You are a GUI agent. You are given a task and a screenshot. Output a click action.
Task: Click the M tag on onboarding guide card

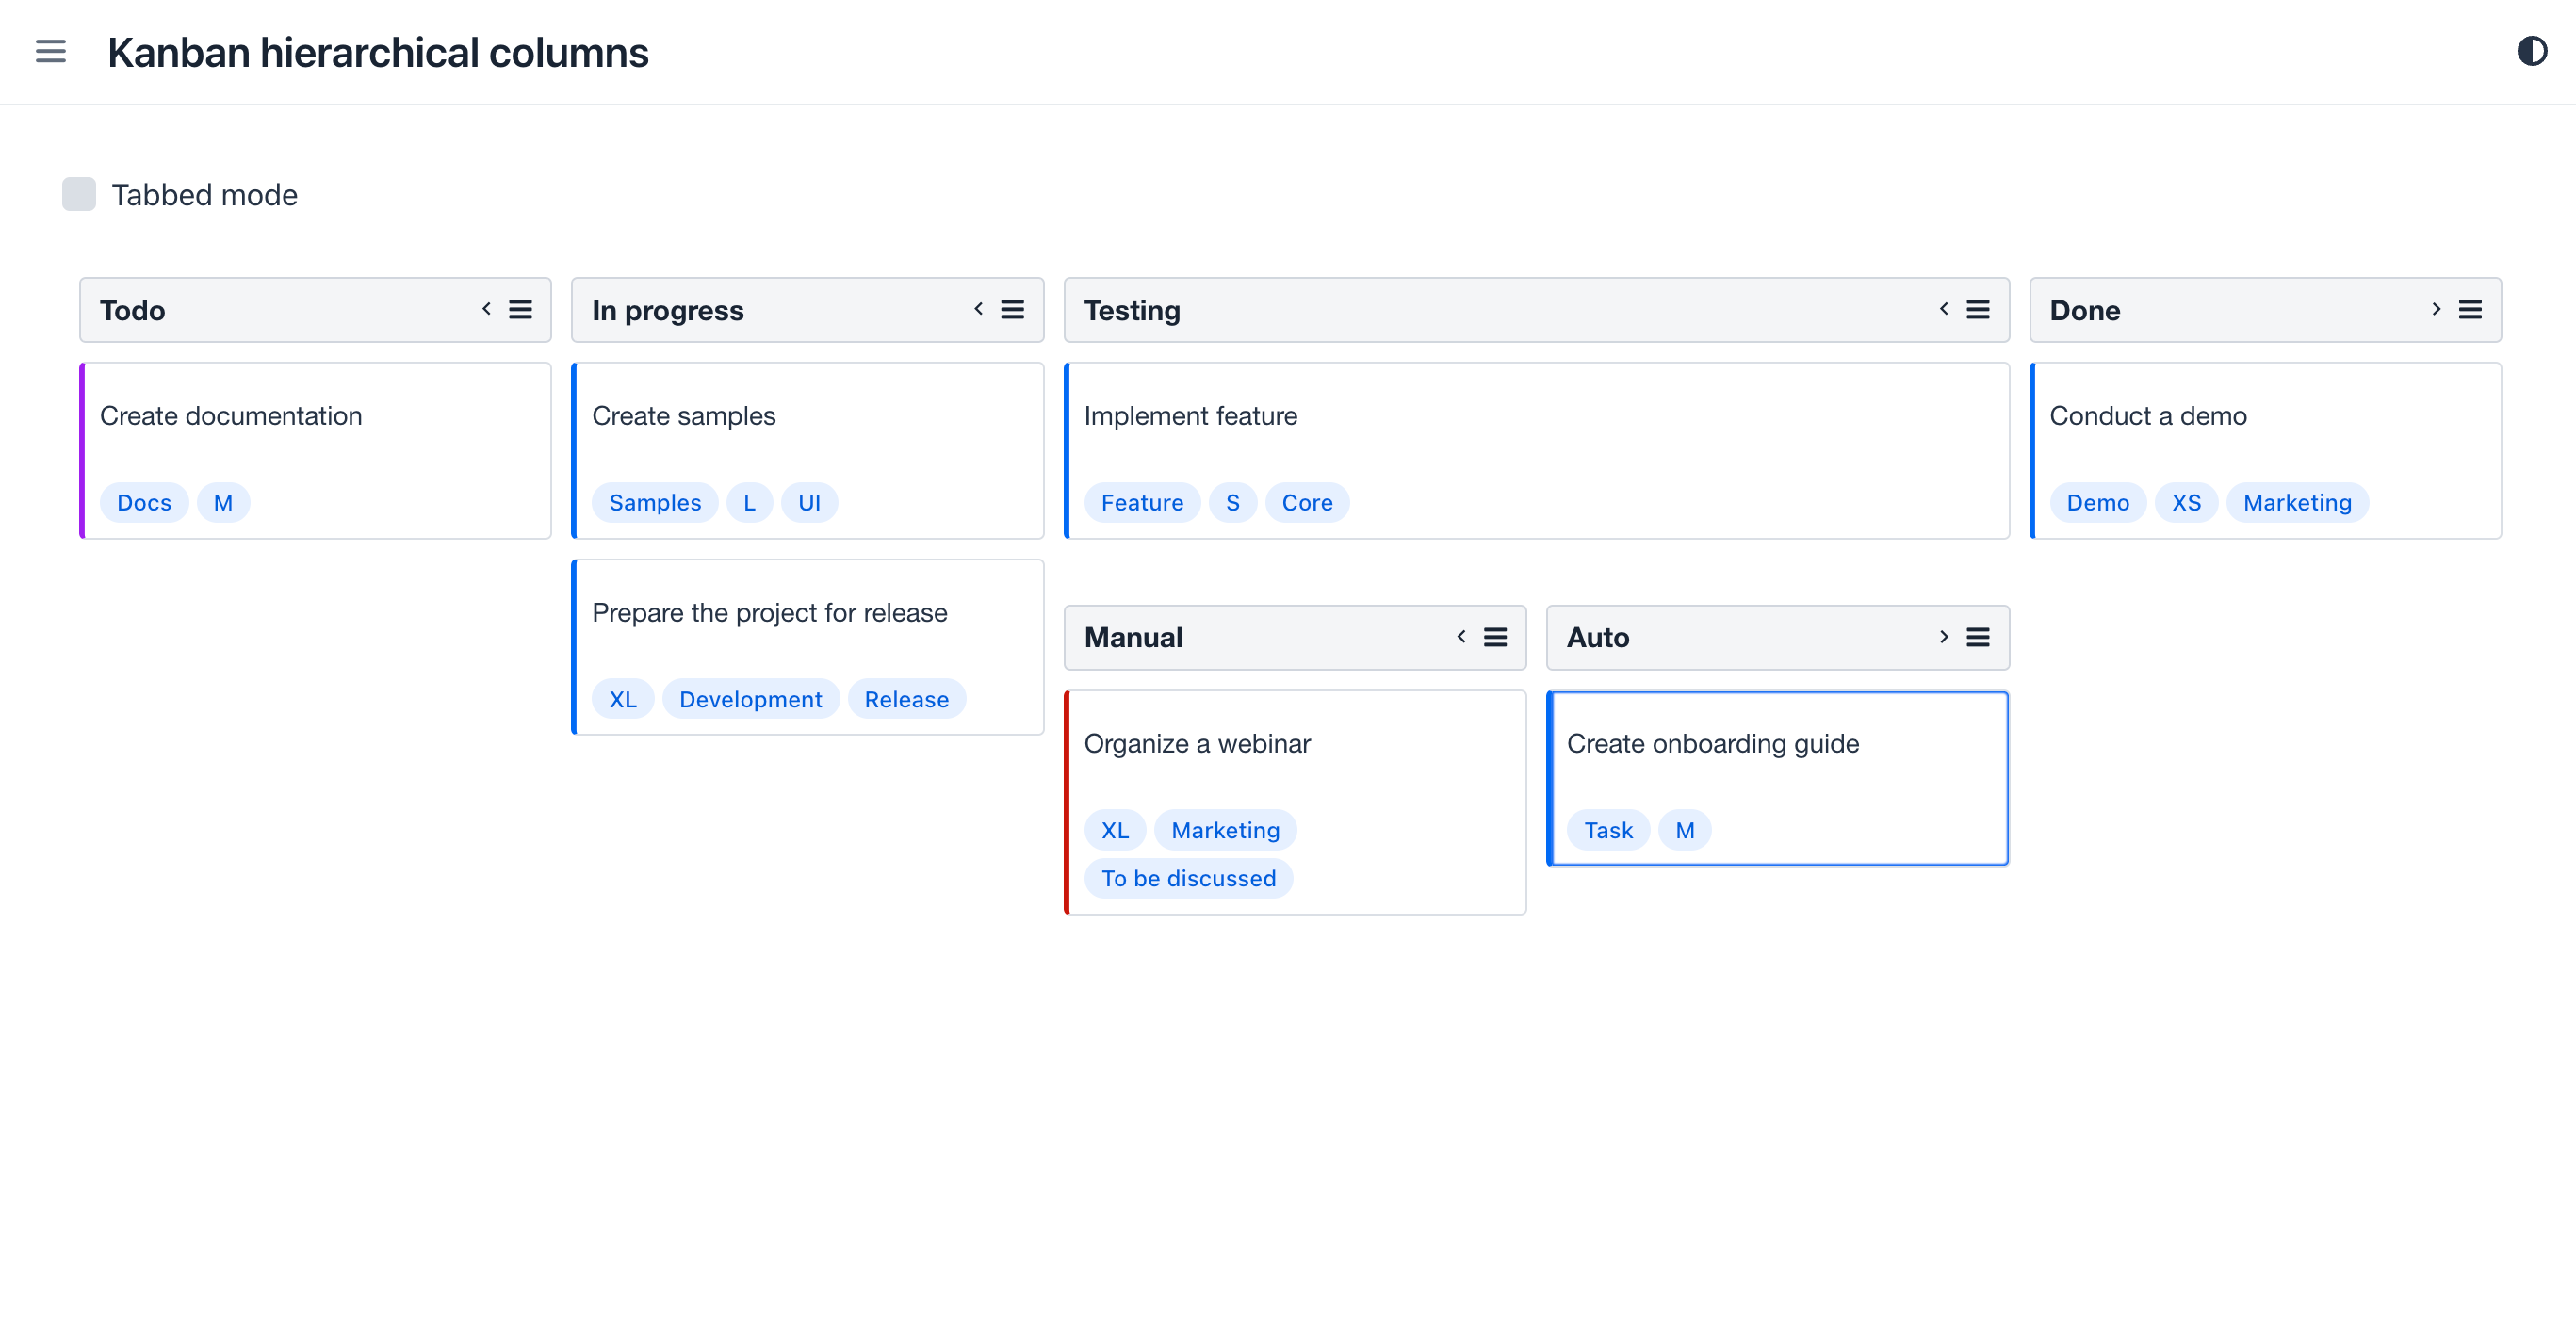(x=1684, y=830)
